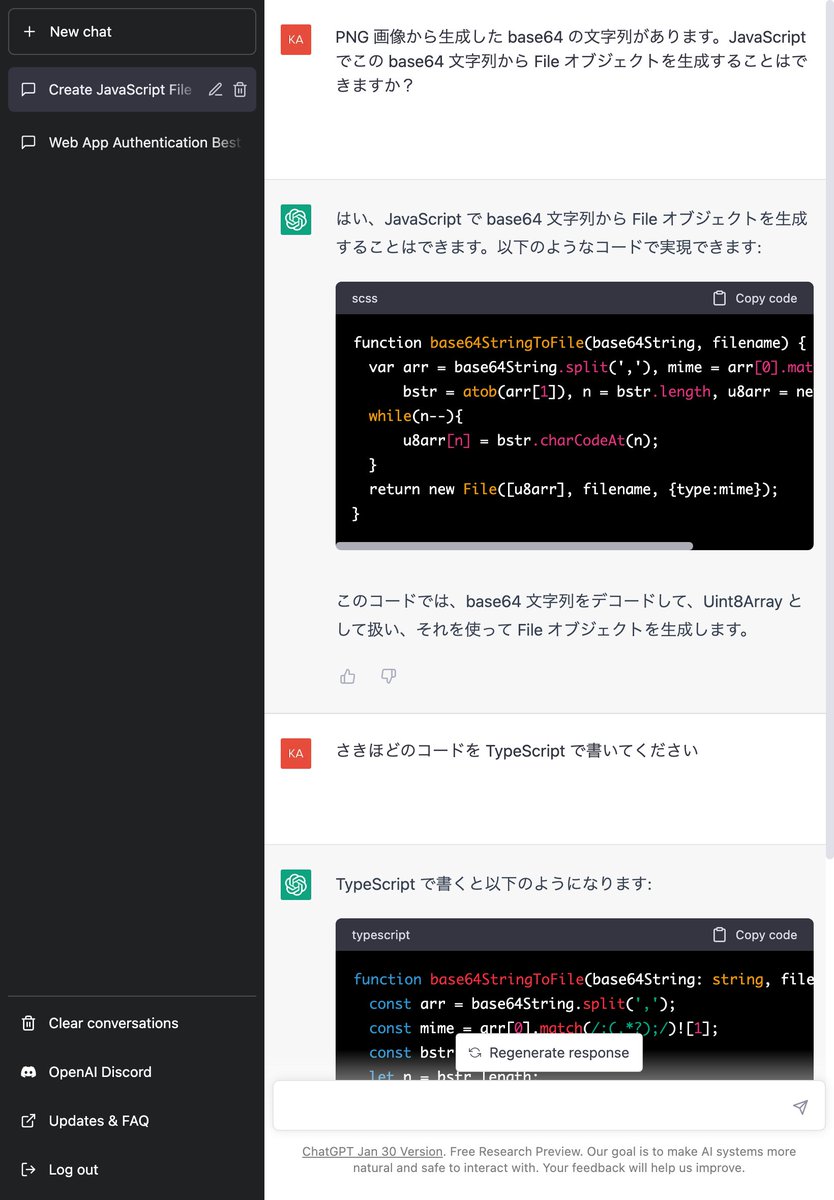The width and height of the screenshot is (834, 1200).
Task: Click the typescript language label
Action: [x=381, y=935]
